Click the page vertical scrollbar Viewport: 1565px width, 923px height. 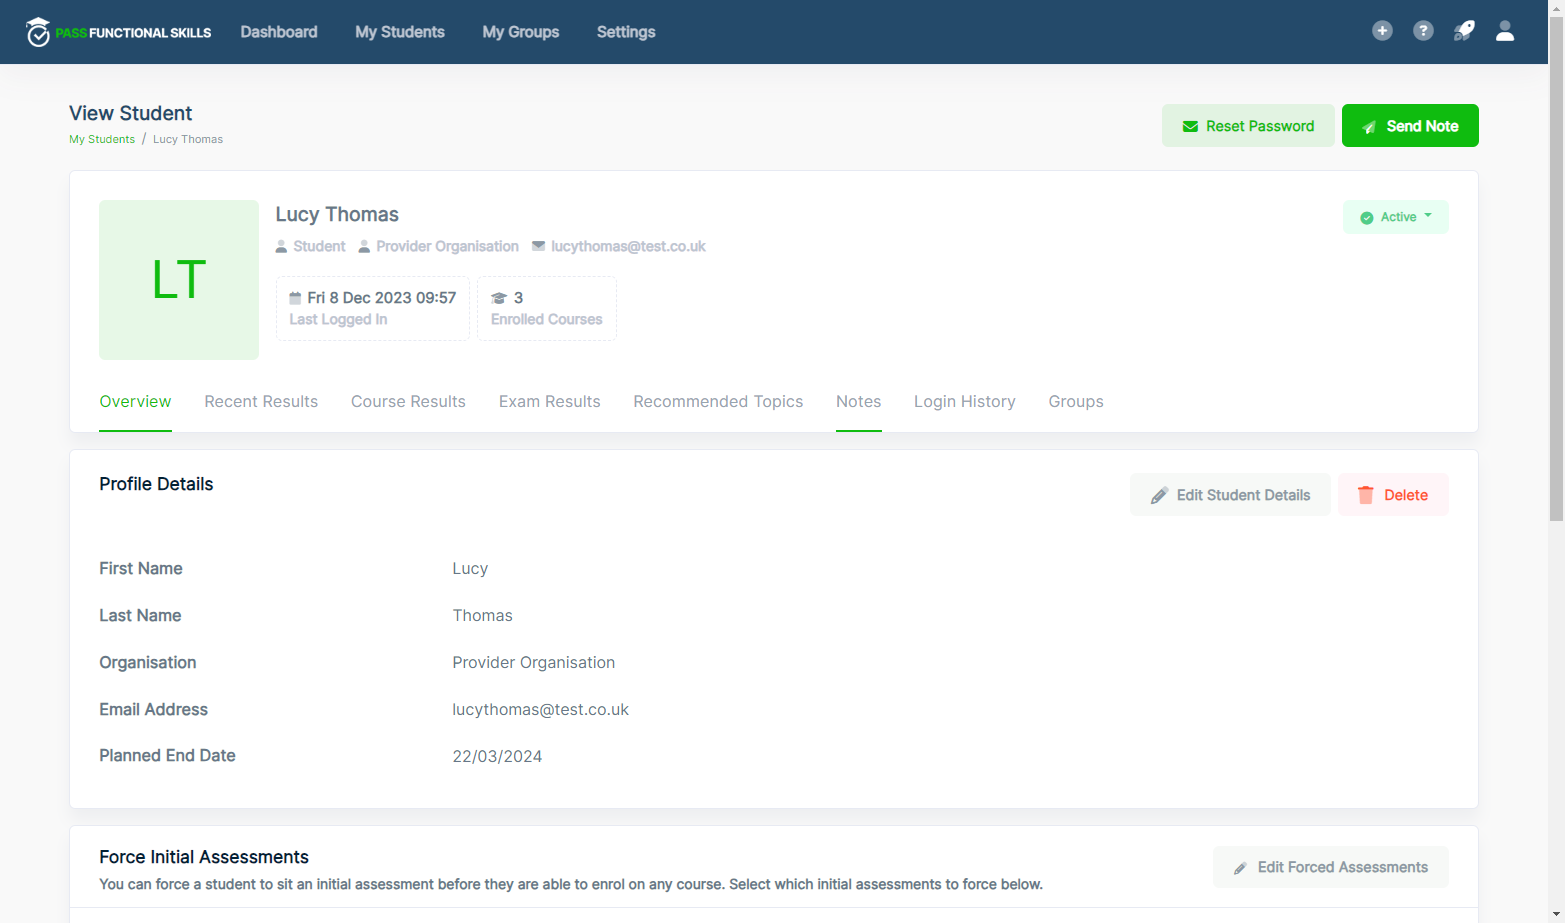(x=1556, y=268)
